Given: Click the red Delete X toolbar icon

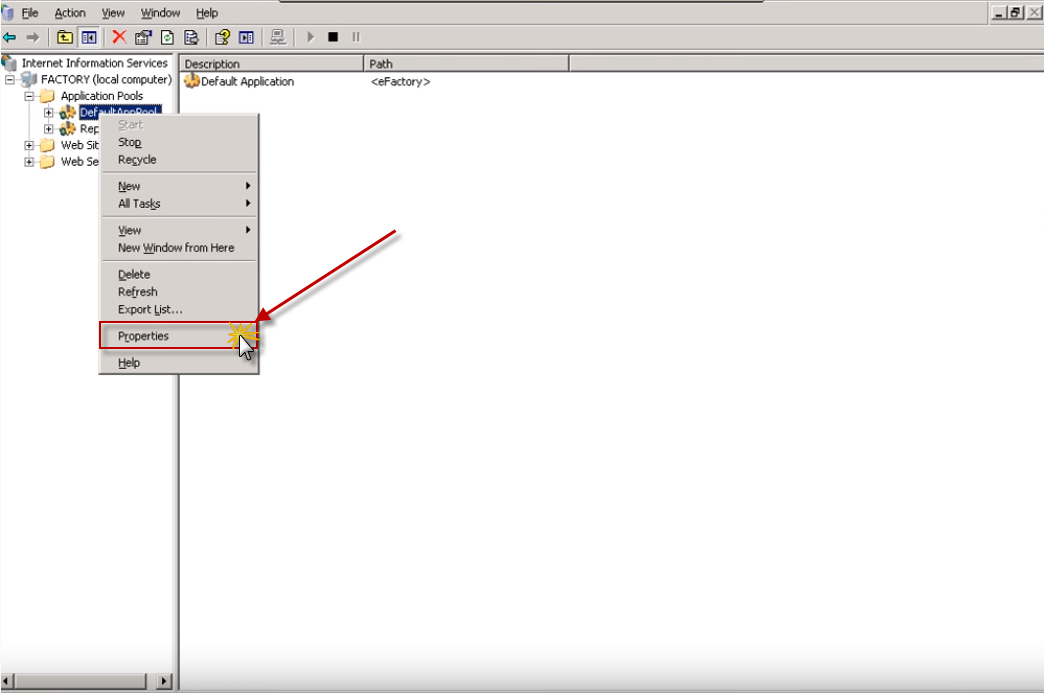Looking at the screenshot, I should (119, 37).
